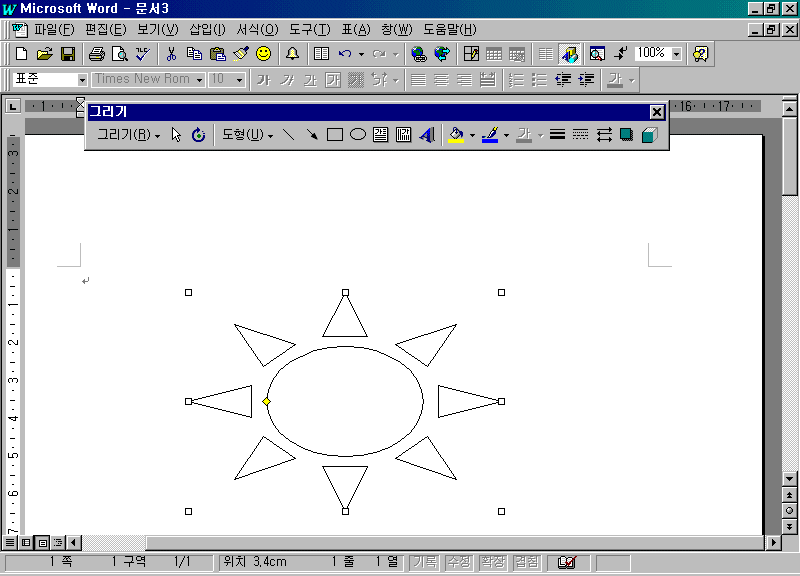Open the 파일(F) menu
The width and height of the screenshot is (800, 576).
54,30
